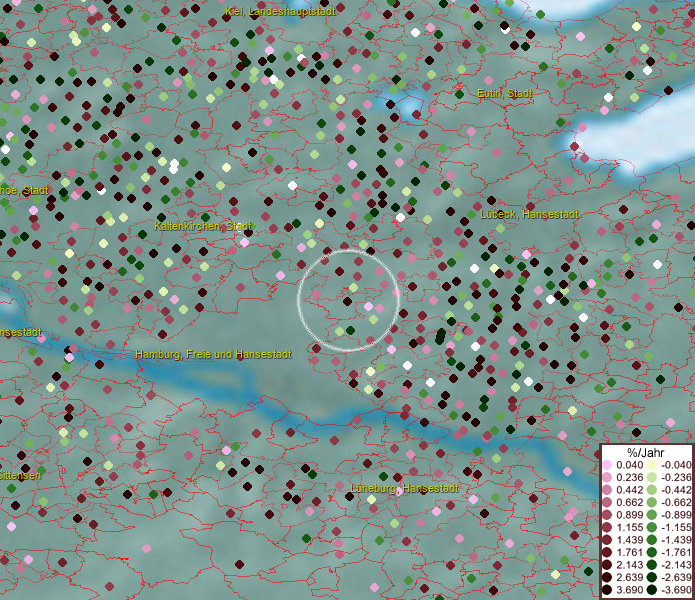
Task: Pick the 0.040 legend color swatch
Action: [607, 465]
